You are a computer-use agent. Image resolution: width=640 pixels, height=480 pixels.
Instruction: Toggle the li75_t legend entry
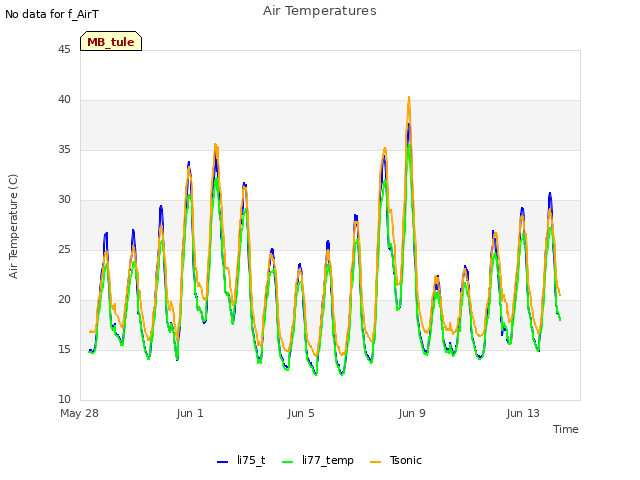241,460
